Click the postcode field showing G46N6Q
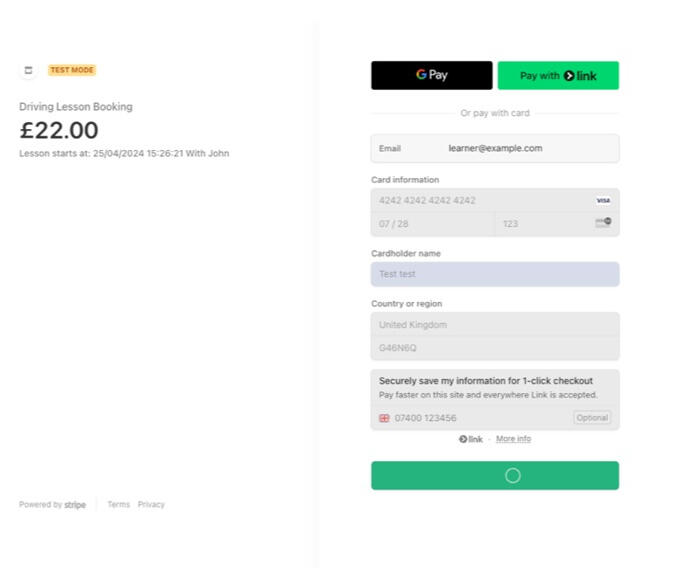 click(x=494, y=348)
